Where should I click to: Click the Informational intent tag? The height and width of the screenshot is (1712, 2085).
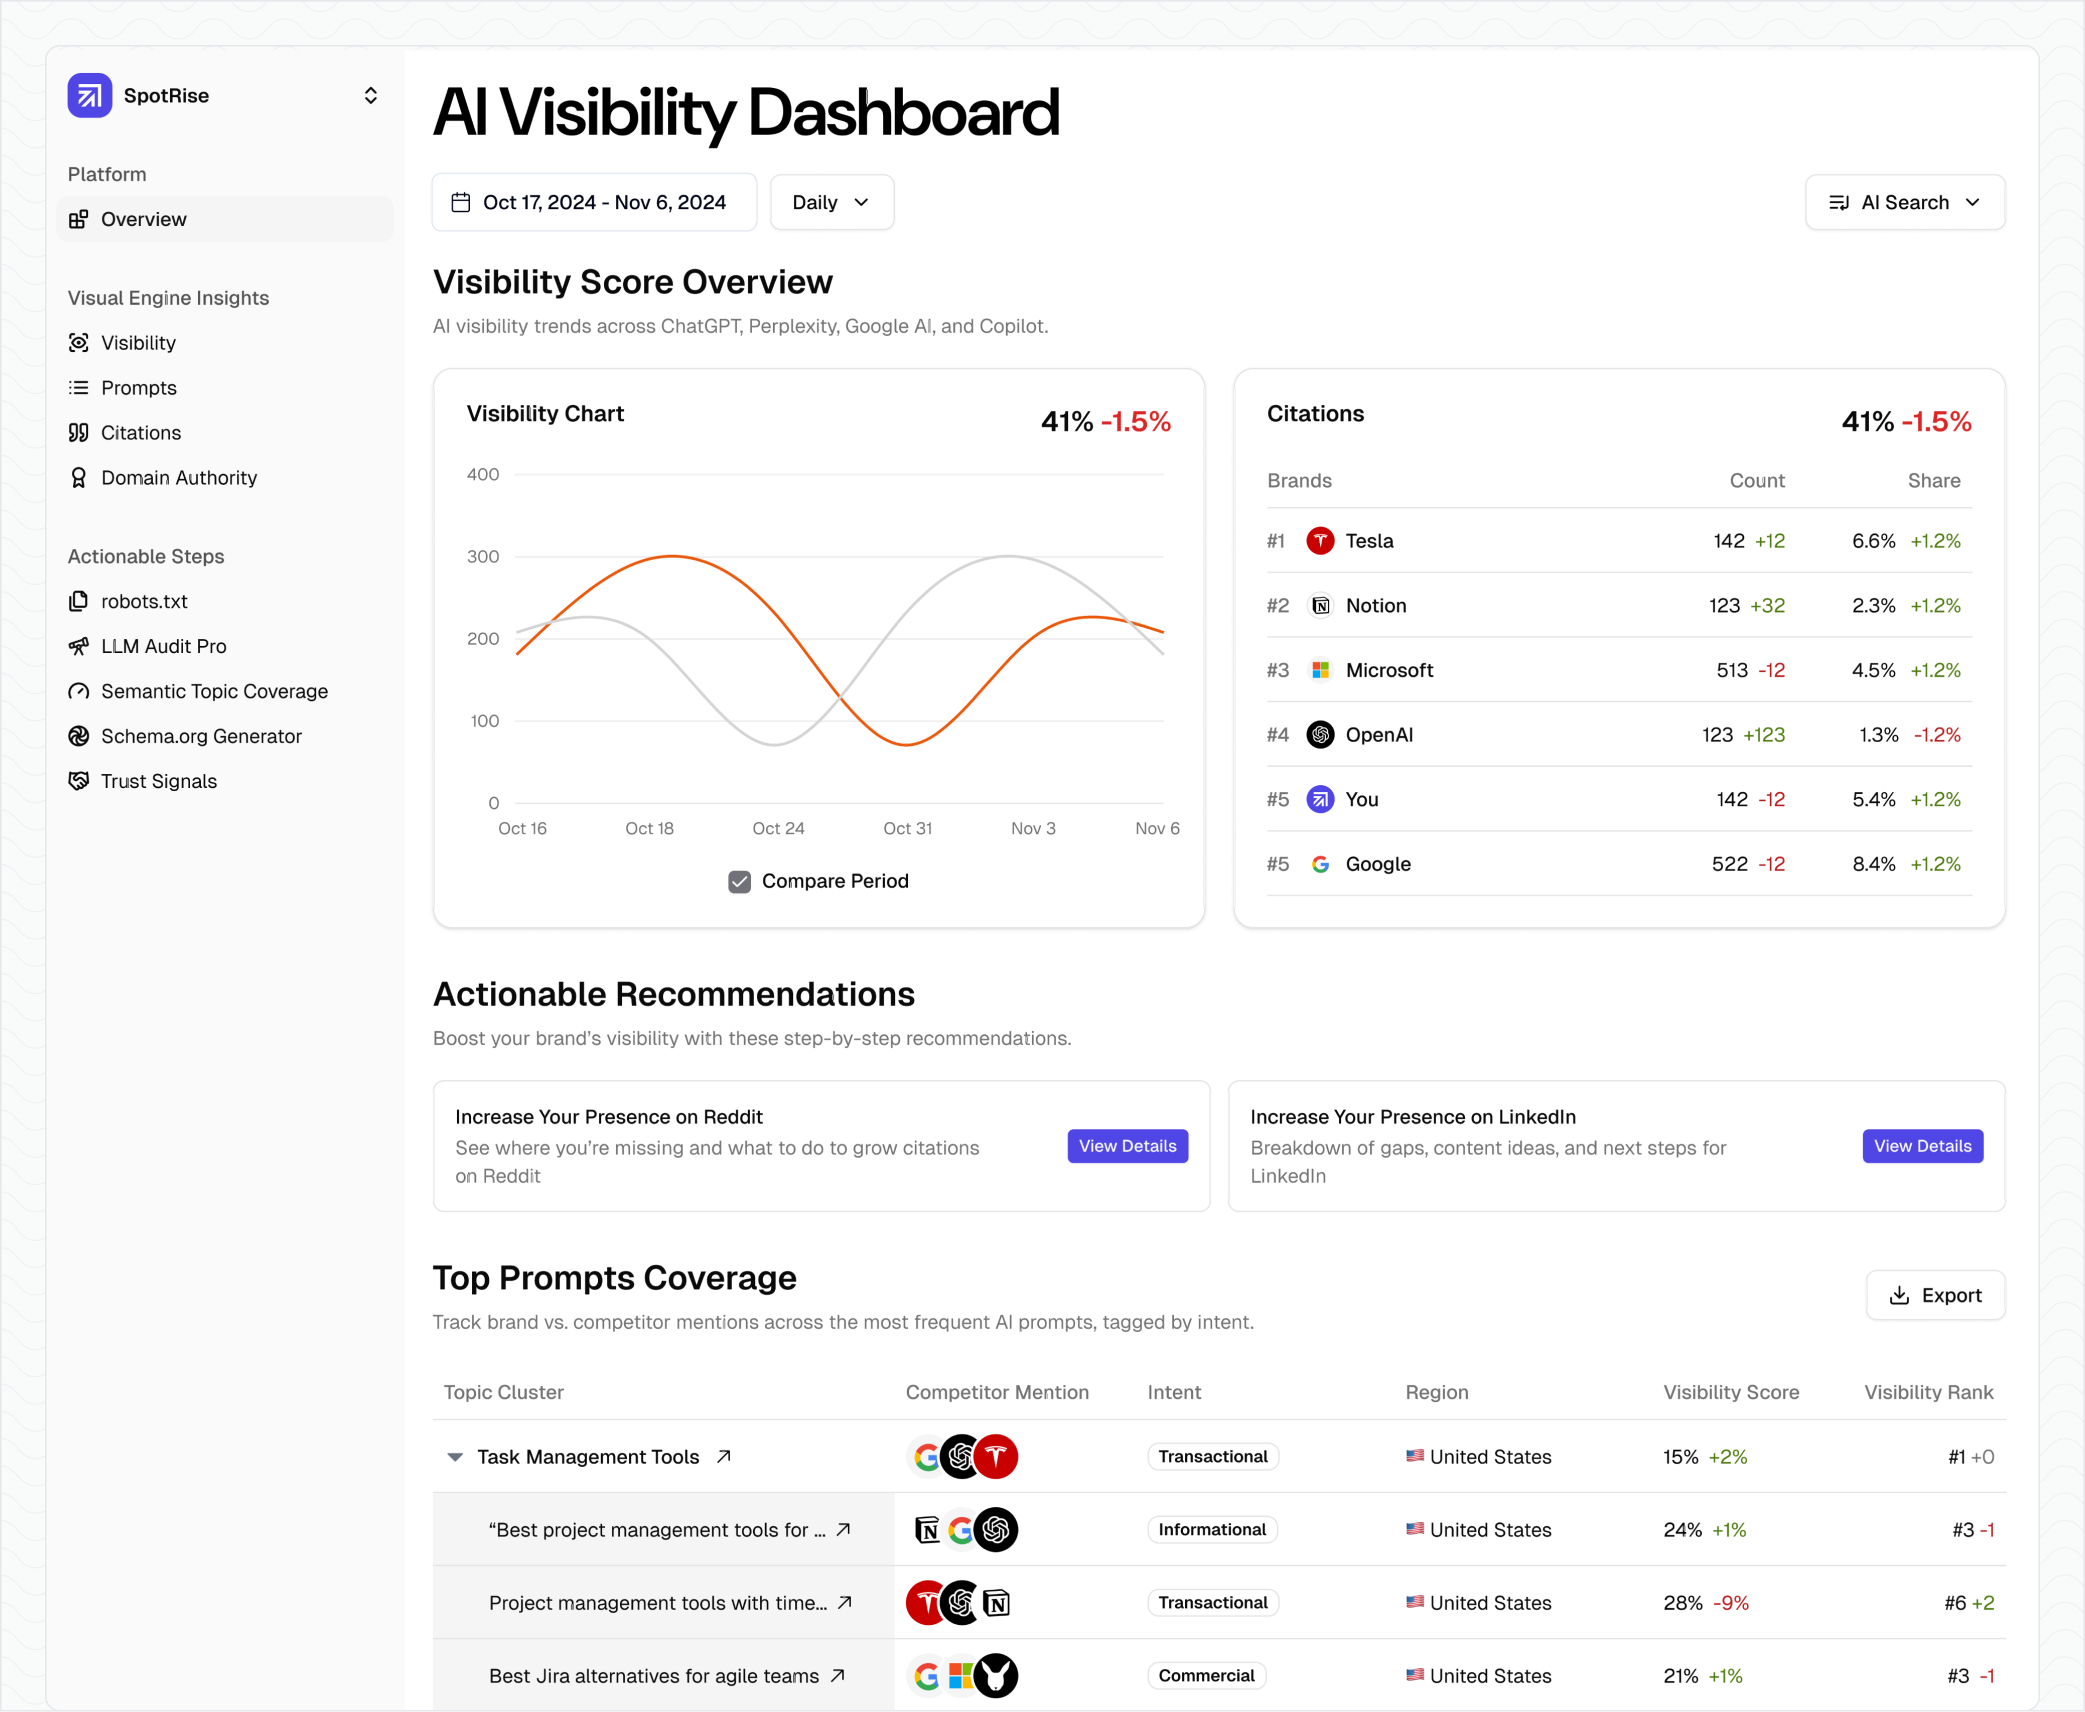point(1212,1530)
